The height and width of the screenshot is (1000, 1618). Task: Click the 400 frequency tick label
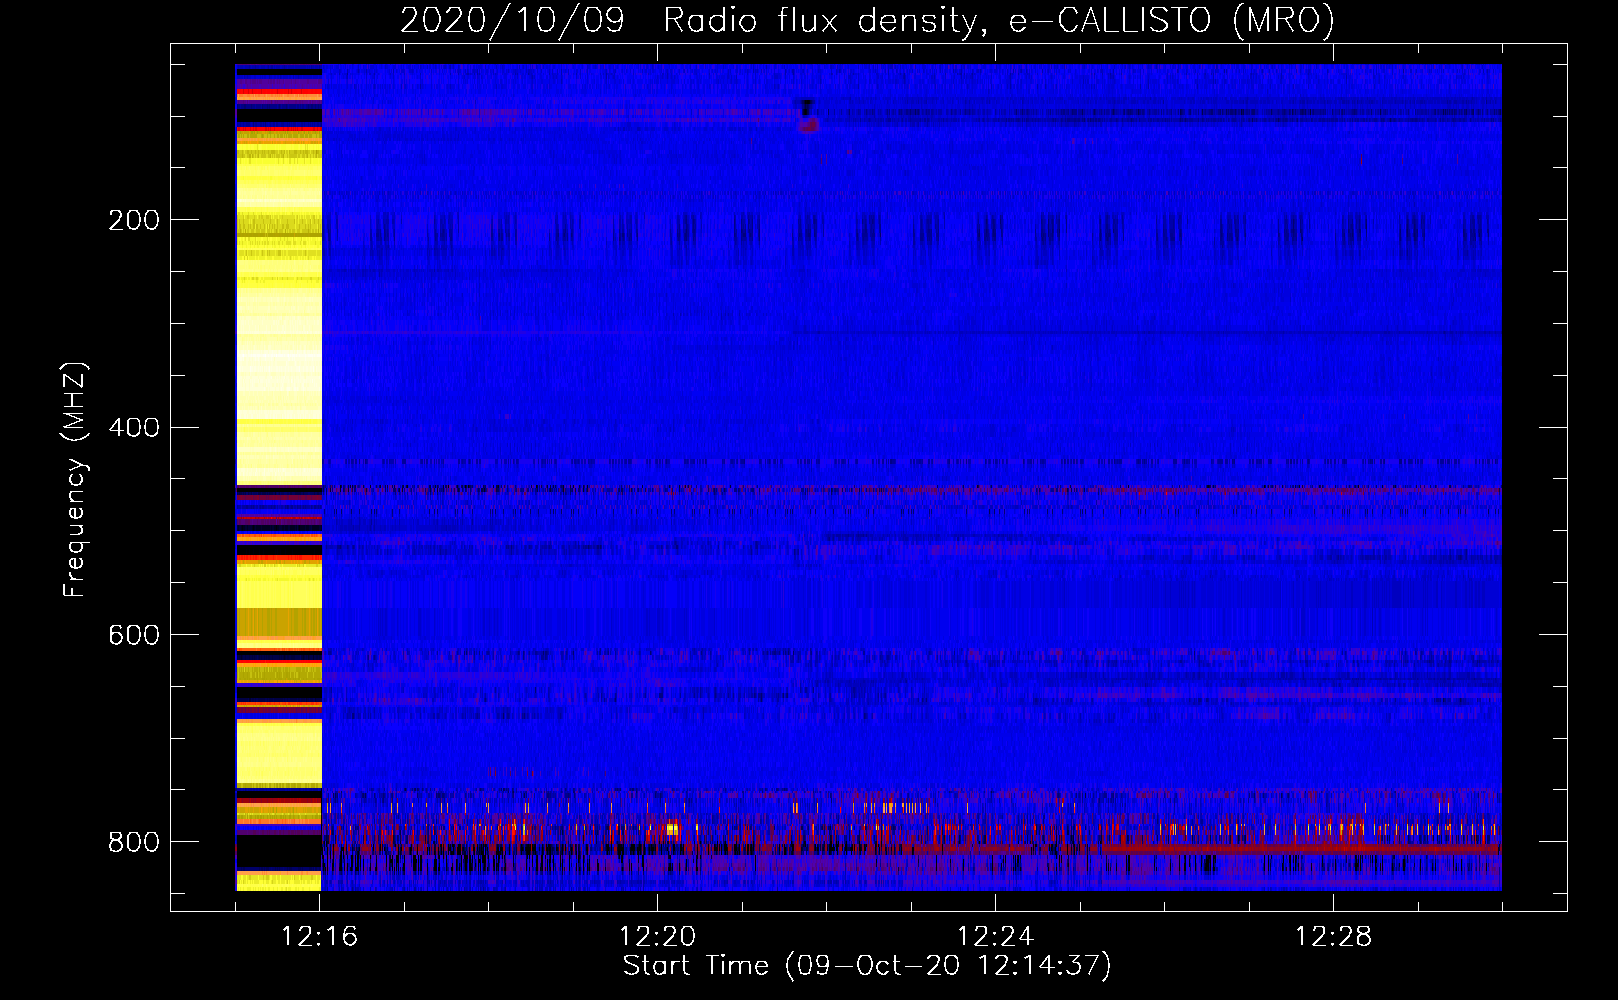coord(134,428)
